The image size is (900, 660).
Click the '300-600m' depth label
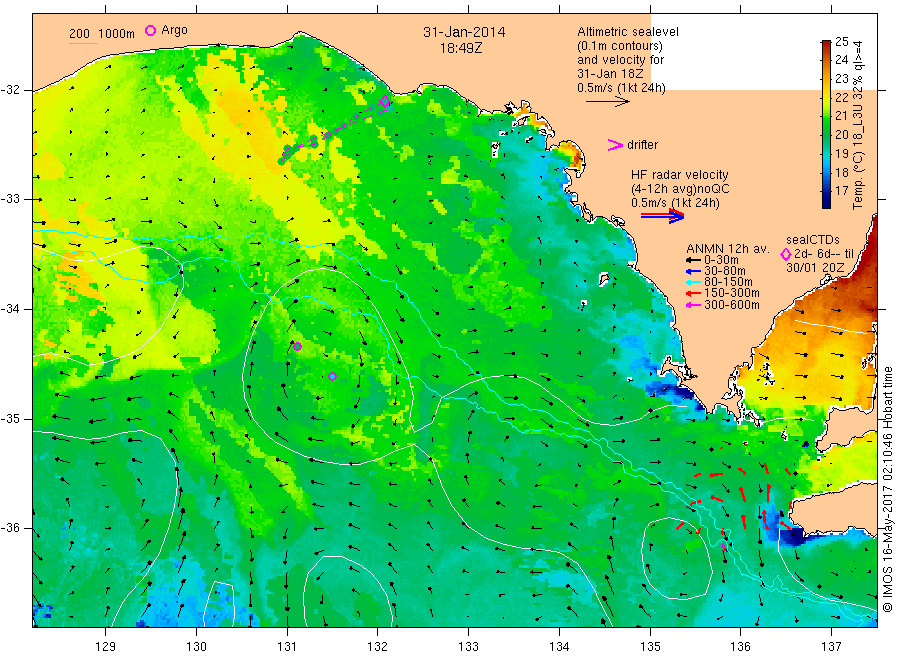pyautogui.click(x=731, y=305)
